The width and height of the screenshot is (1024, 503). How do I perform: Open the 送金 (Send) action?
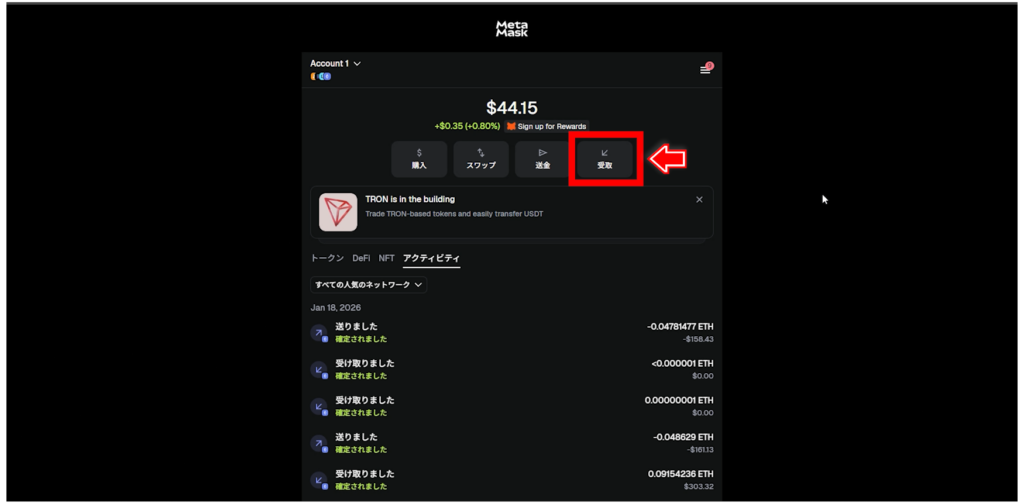(543, 159)
